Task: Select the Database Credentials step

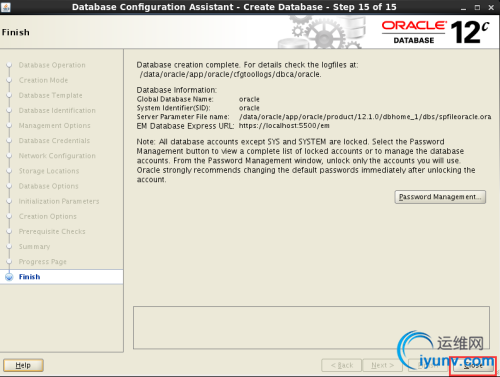Action: click(54, 140)
